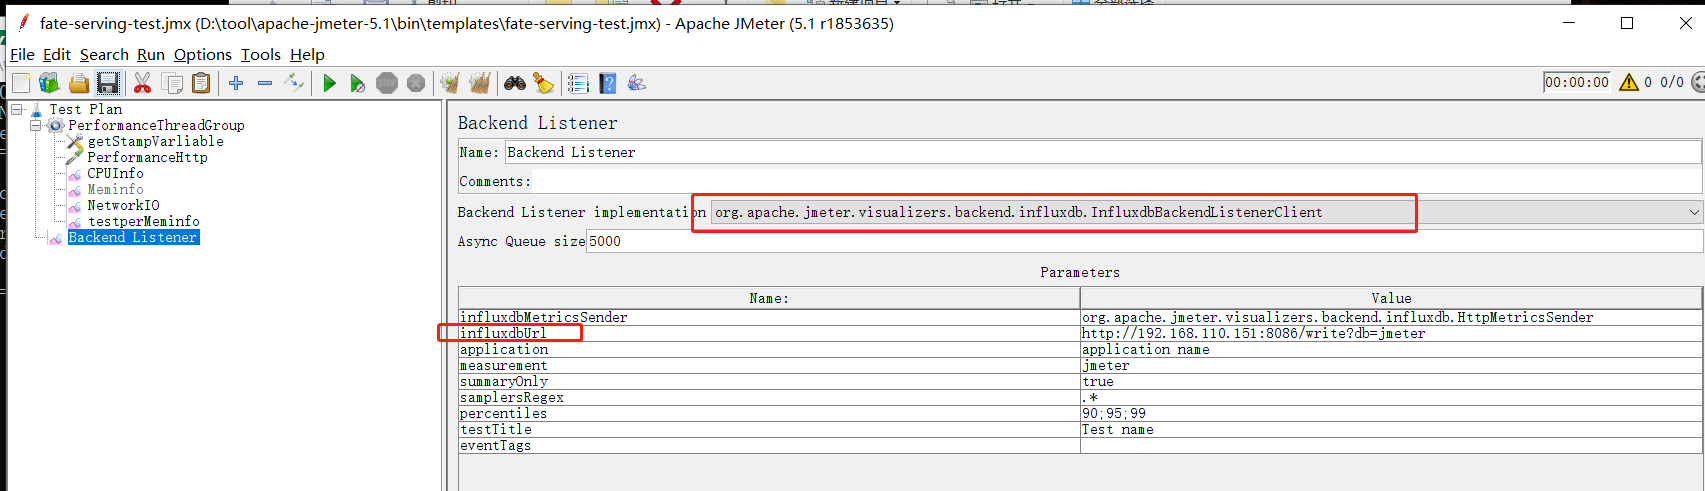Create a new test plan
The width and height of the screenshot is (1705, 491).
[x=21, y=83]
